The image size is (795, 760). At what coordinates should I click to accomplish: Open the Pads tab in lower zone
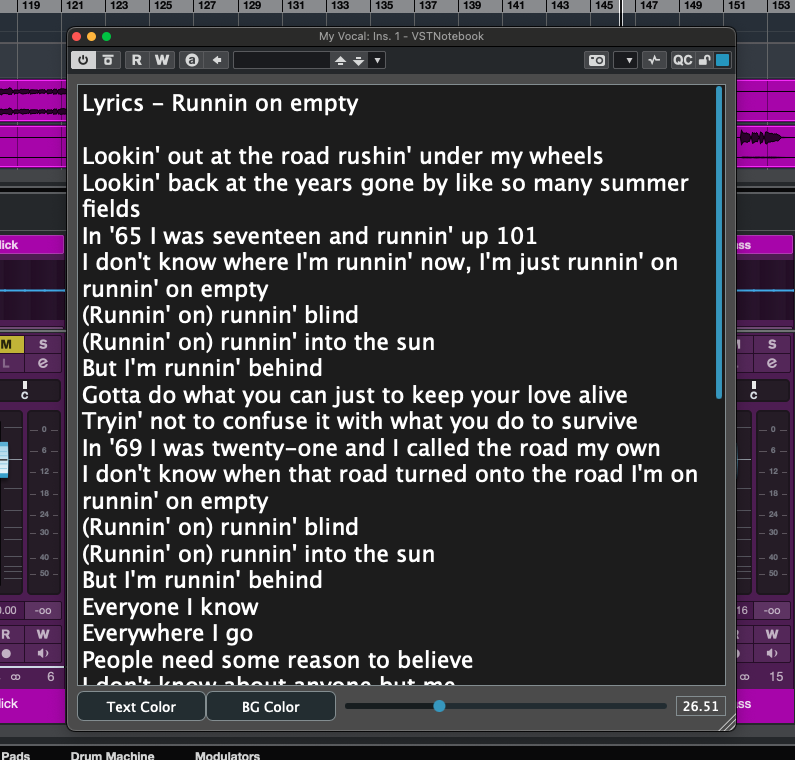[x=15, y=754]
